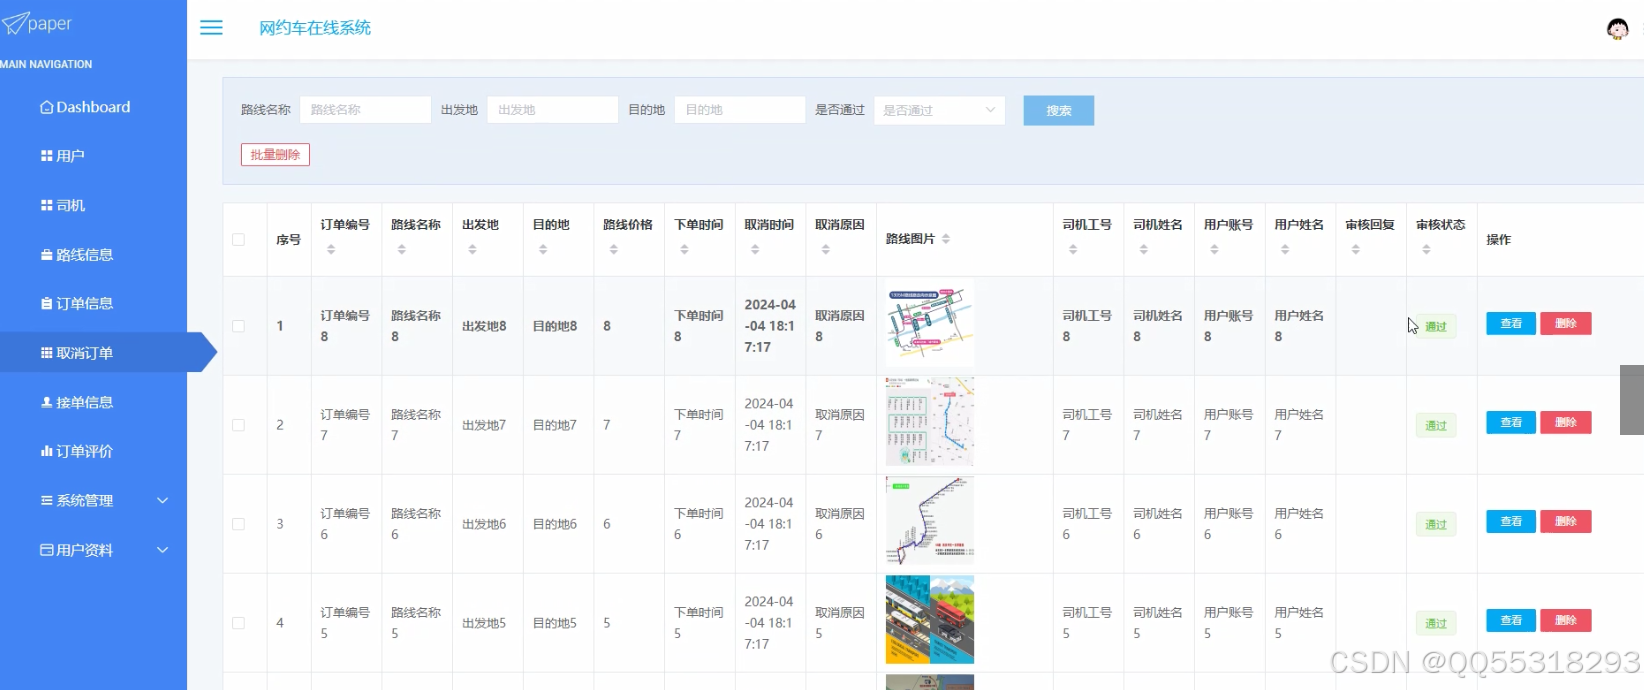Toggle the hamburger menu icon
Image resolution: width=1644 pixels, height=690 pixels.
tap(211, 28)
